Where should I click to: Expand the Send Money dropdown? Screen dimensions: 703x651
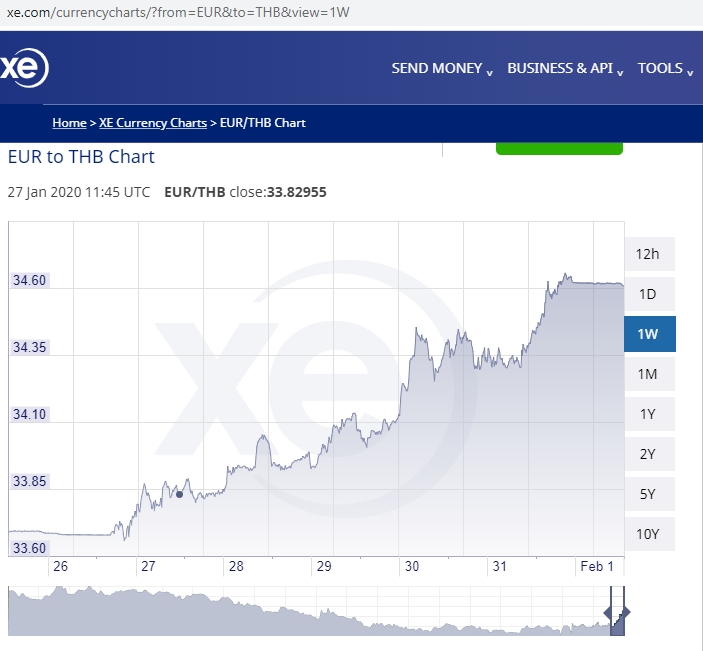click(442, 69)
